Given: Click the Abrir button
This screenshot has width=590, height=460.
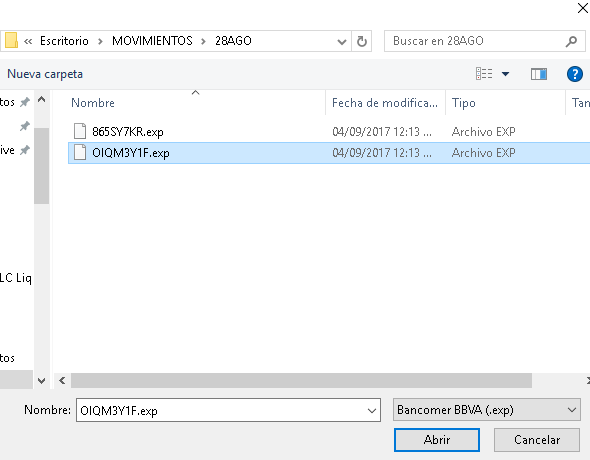Looking at the screenshot, I should coord(437,440).
